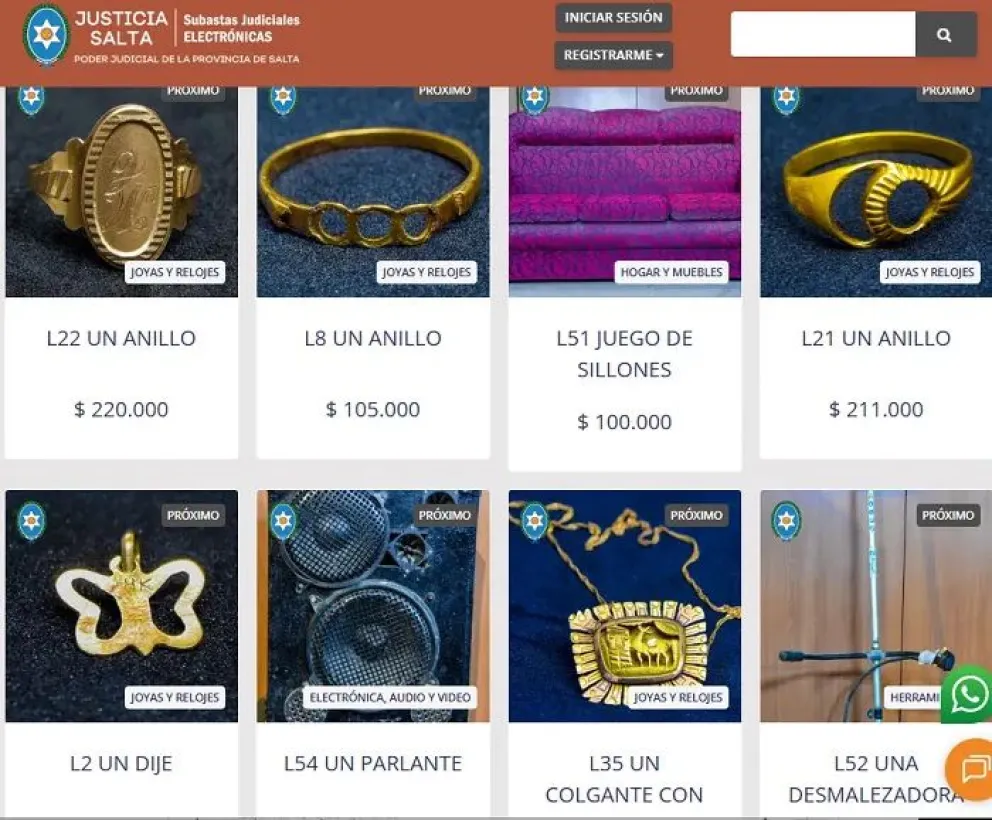Focus the search text field
The image size is (992, 820).
click(823, 35)
